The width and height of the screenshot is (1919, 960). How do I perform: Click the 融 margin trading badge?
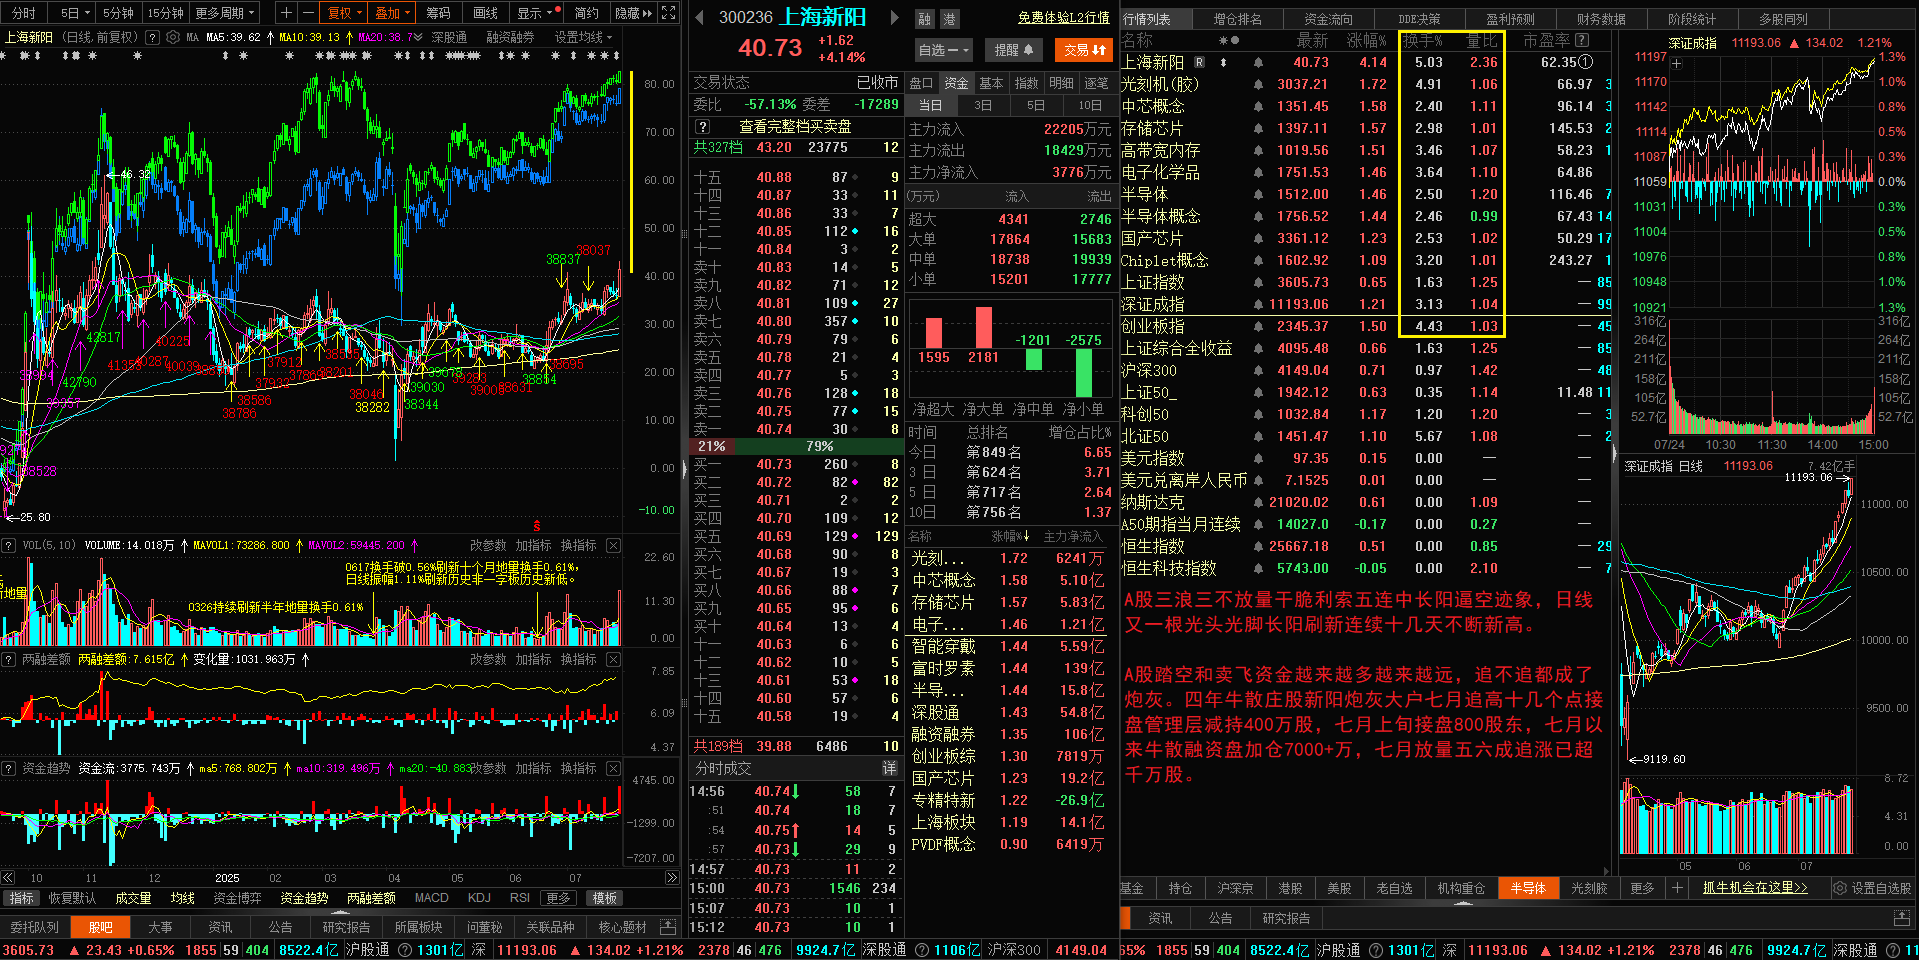(925, 19)
